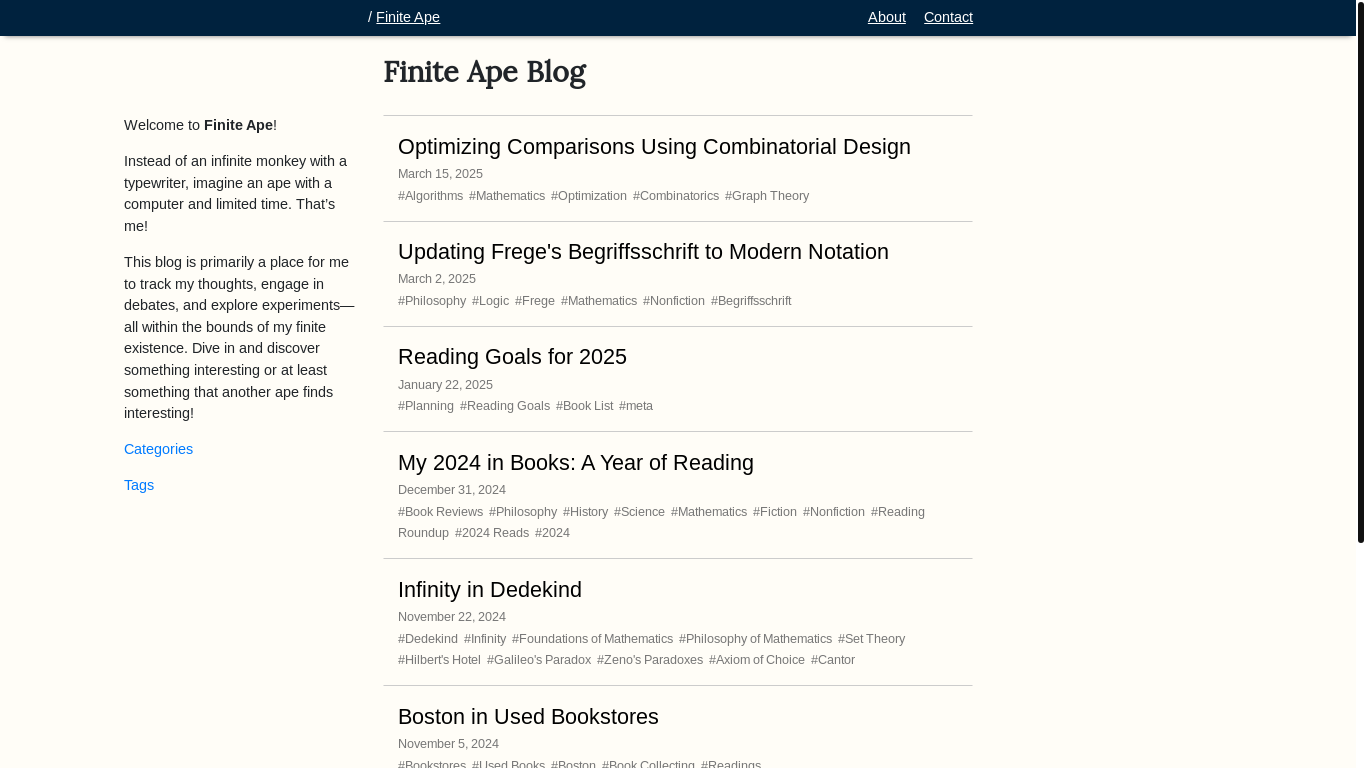Select the #Hilbert's Hotel tag
The image size is (1366, 768).
click(439, 660)
